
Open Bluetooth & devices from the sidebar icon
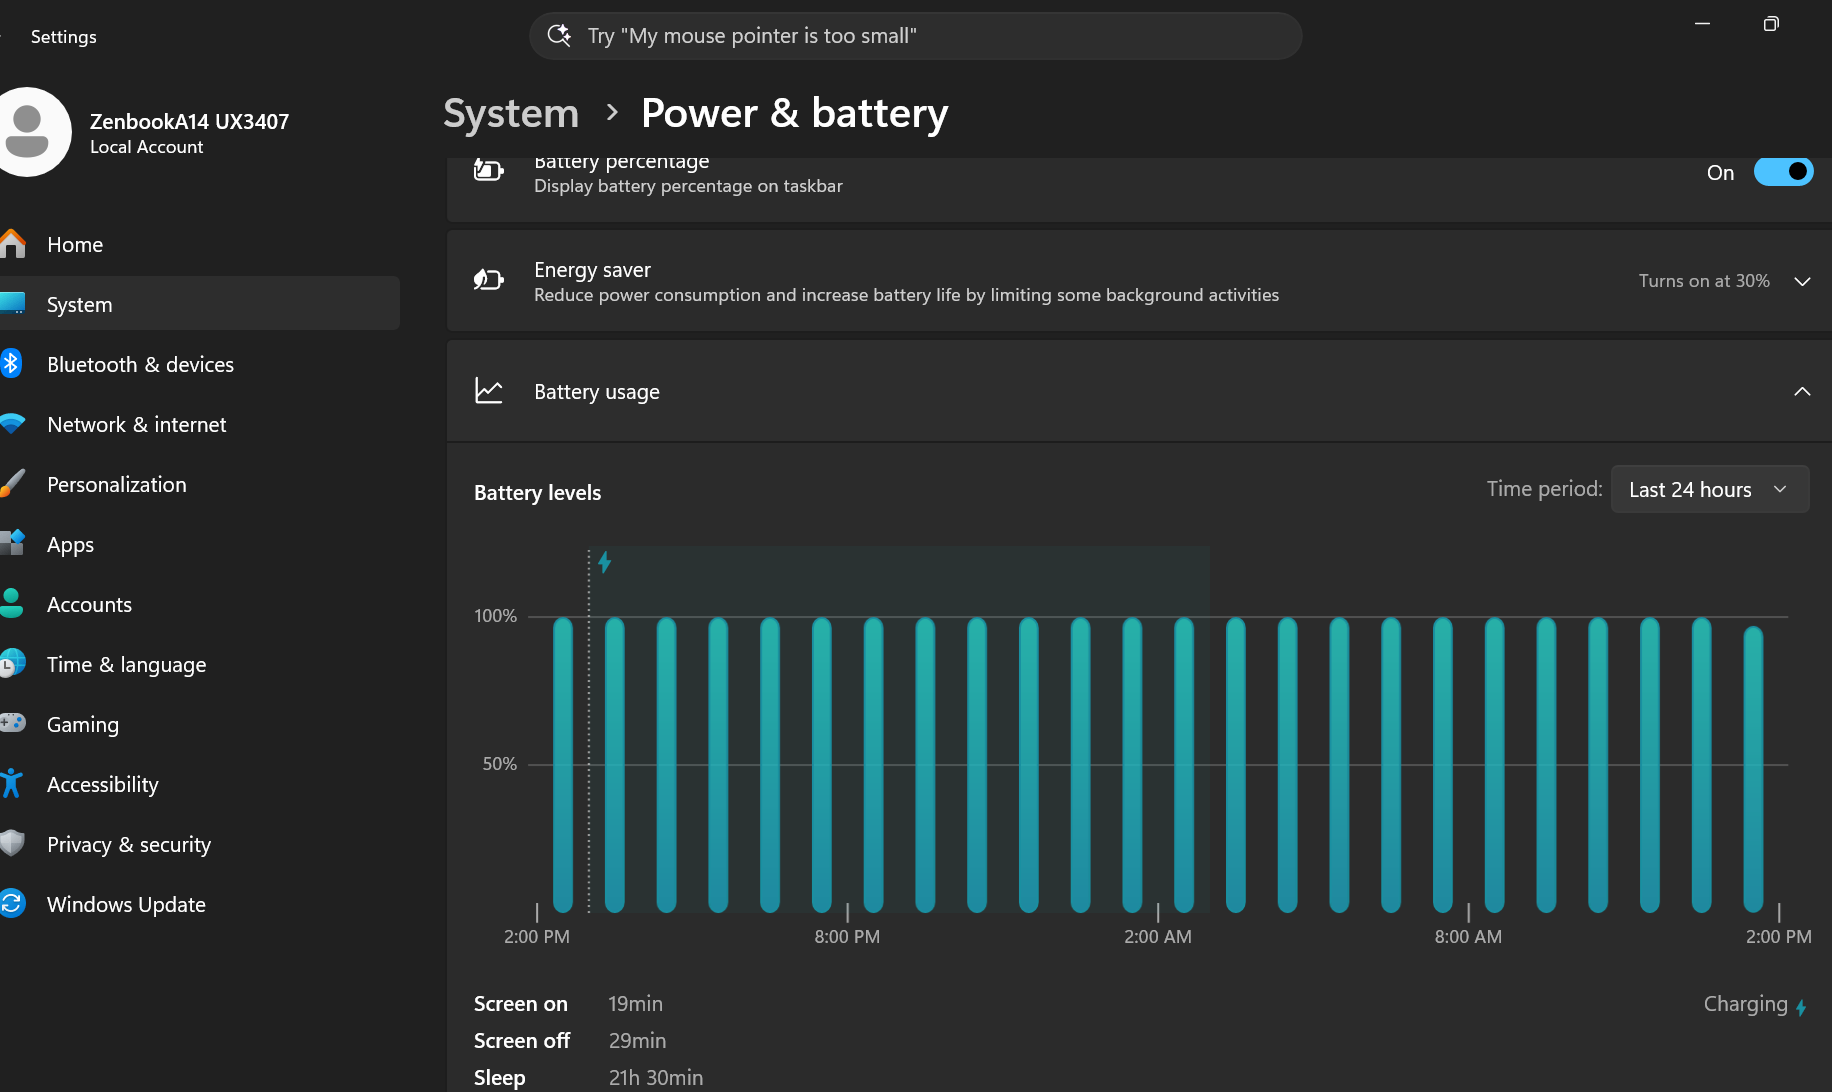[12, 364]
